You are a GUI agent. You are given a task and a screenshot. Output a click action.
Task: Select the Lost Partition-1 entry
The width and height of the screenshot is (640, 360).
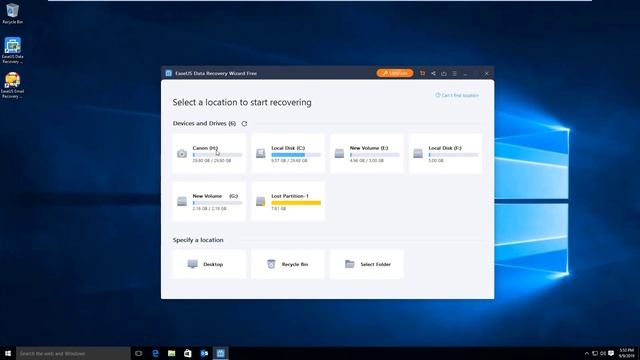tap(288, 202)
